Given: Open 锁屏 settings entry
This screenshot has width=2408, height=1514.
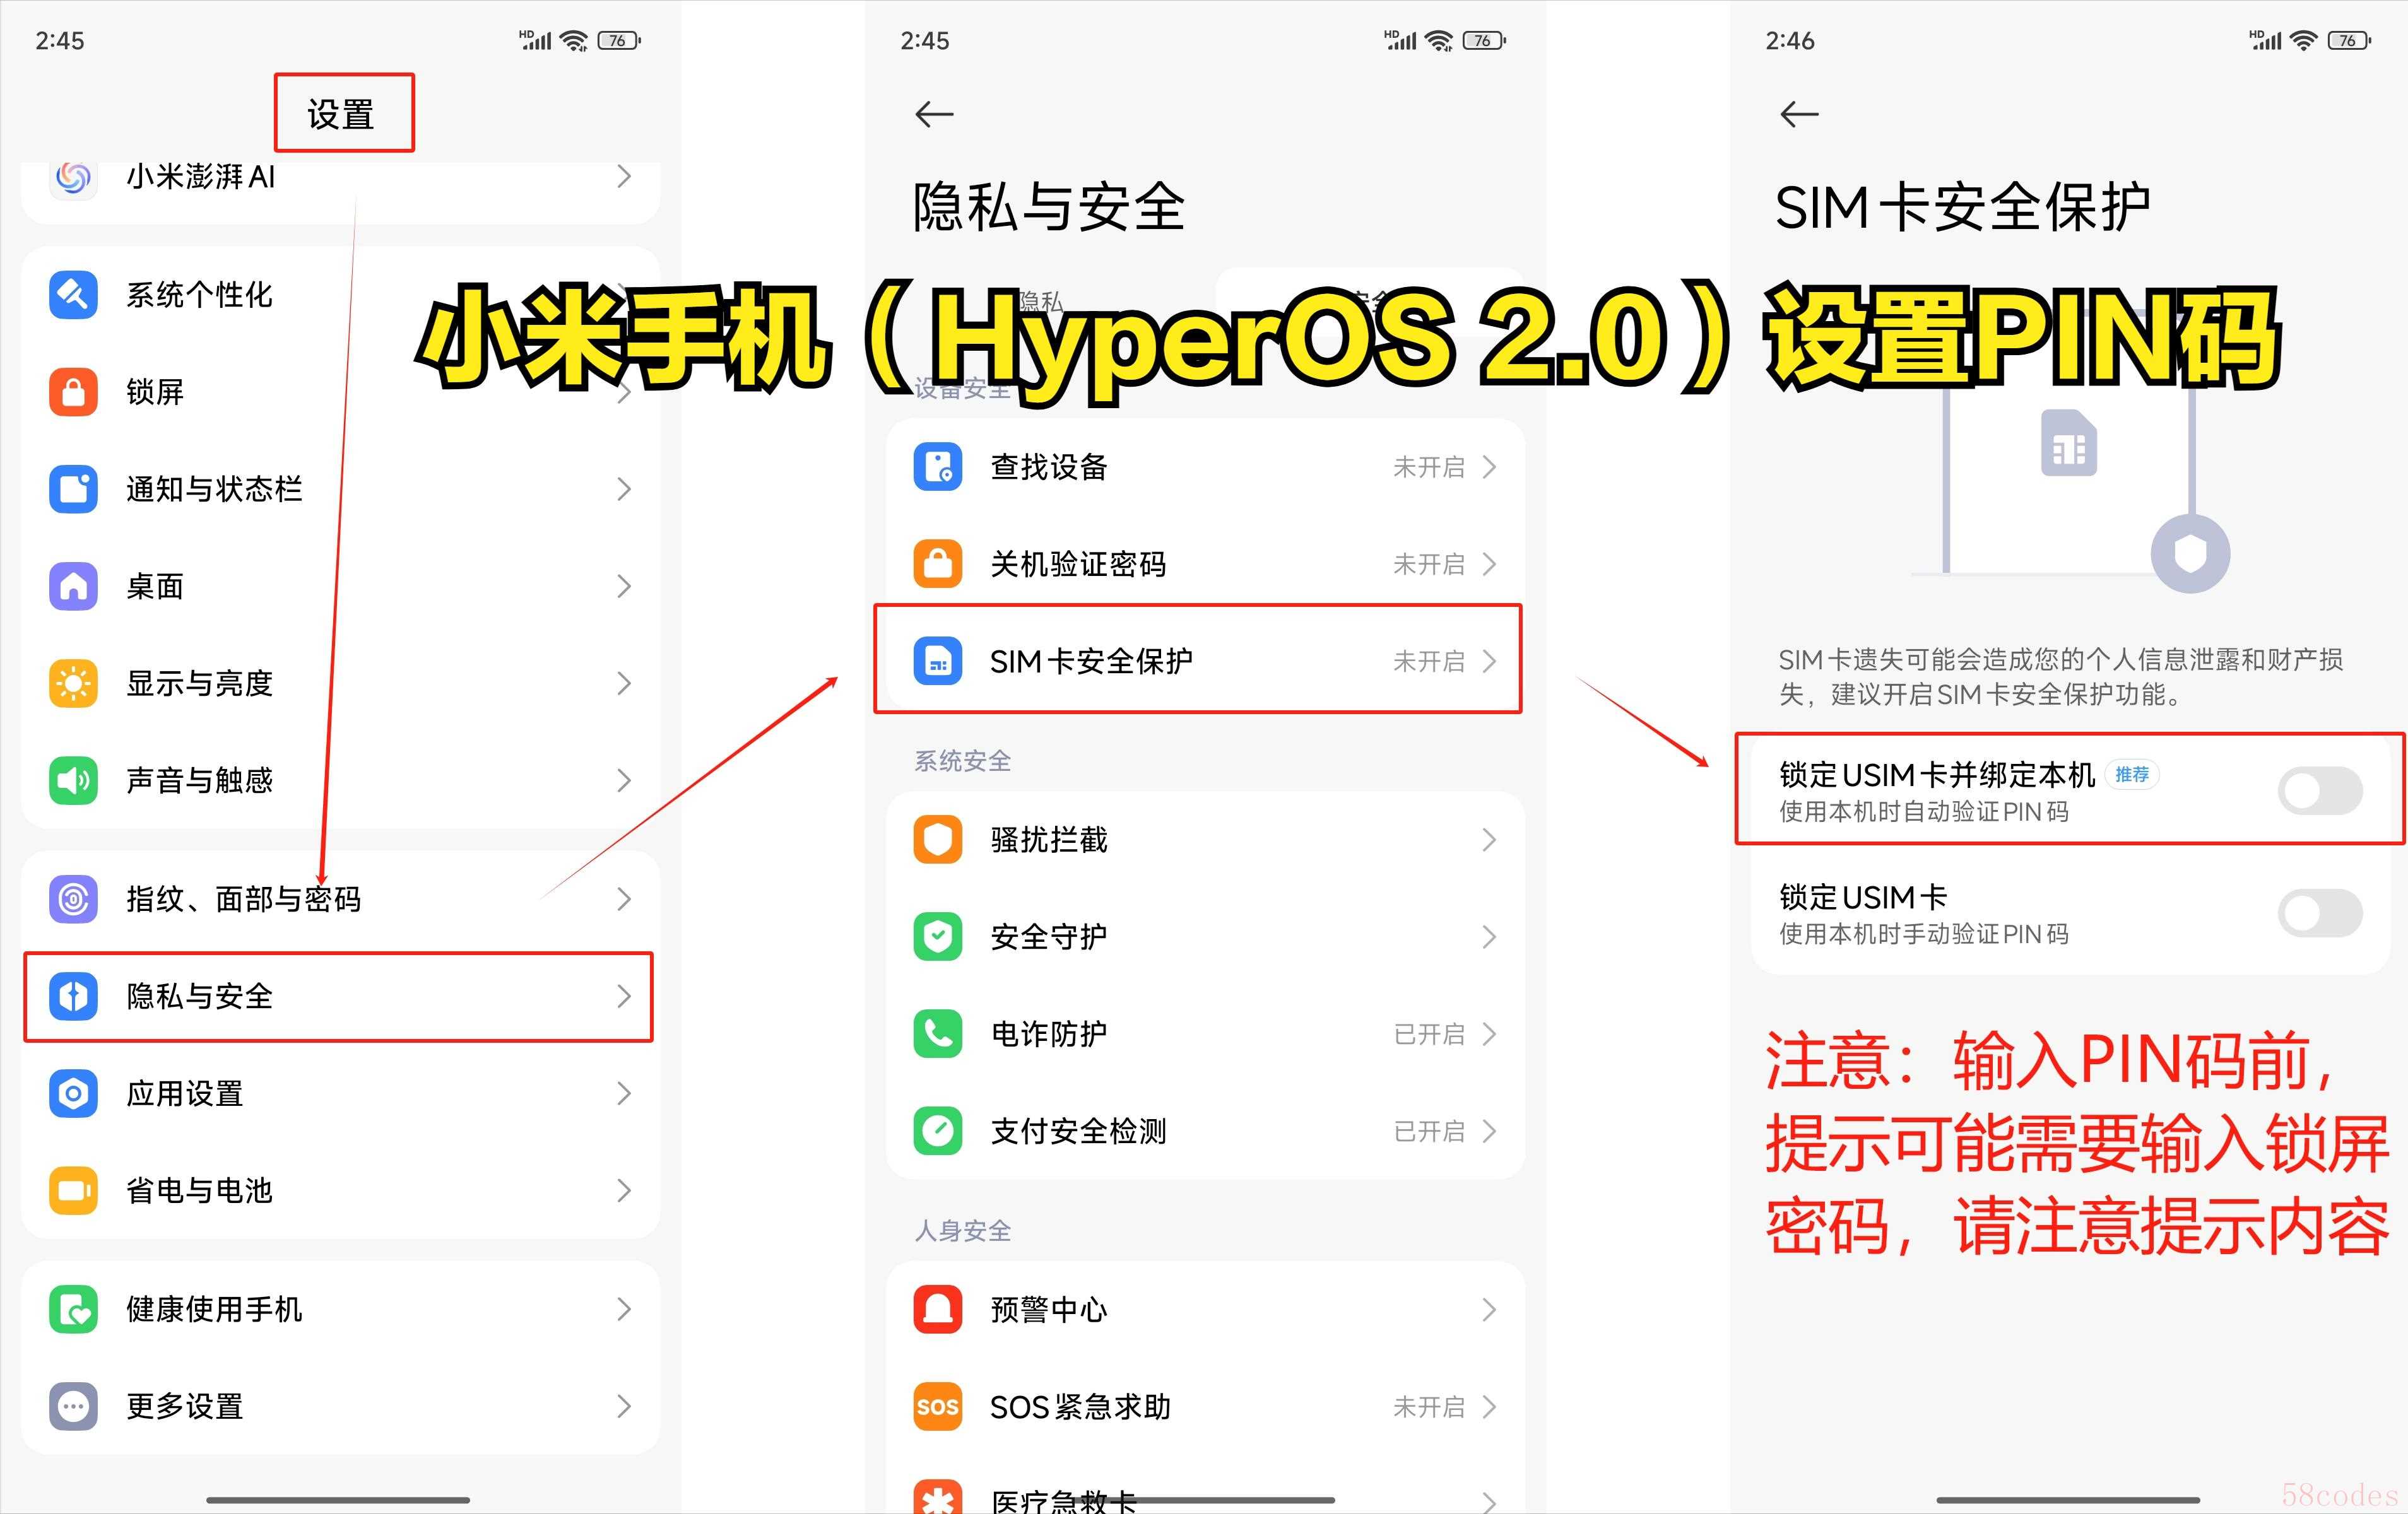Looking at the screenshot, I should [340, 392].
